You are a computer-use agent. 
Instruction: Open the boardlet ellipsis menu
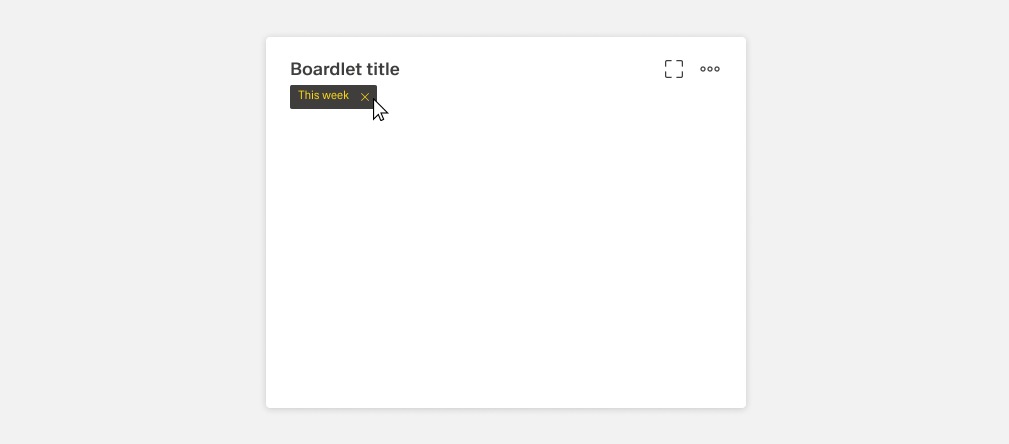710,69
